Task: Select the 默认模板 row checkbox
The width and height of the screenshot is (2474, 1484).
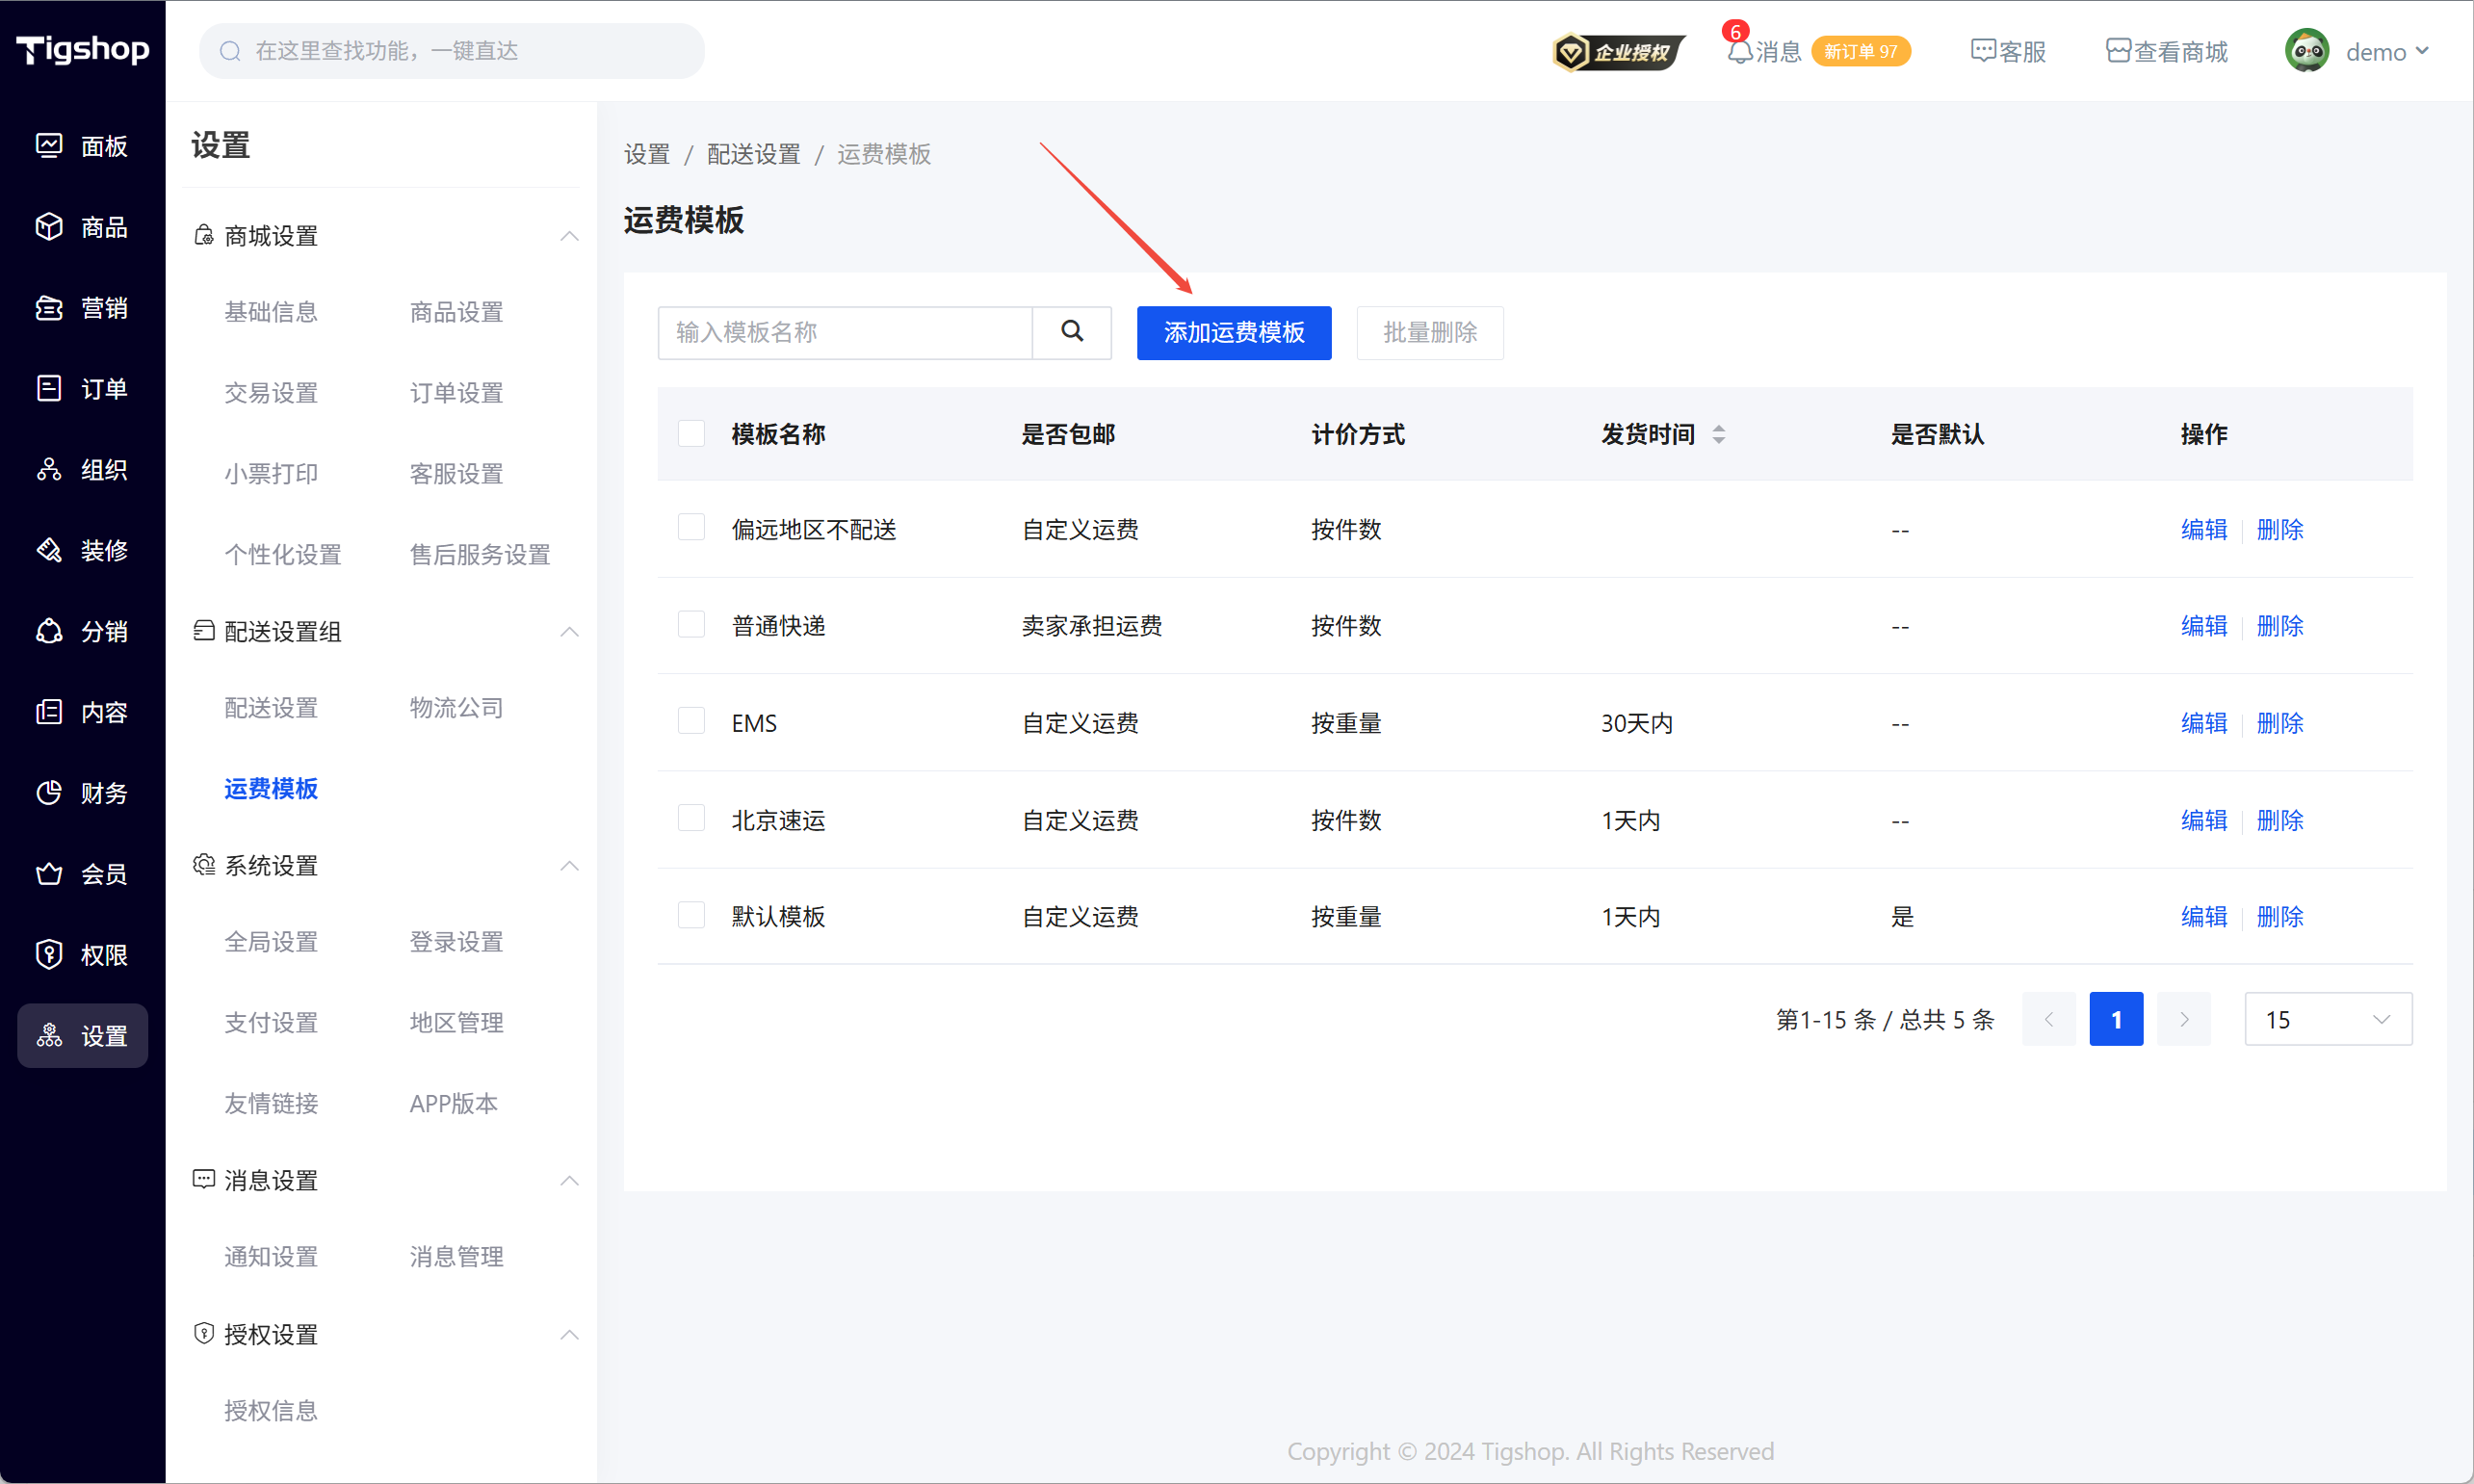Action: point(691,915)
